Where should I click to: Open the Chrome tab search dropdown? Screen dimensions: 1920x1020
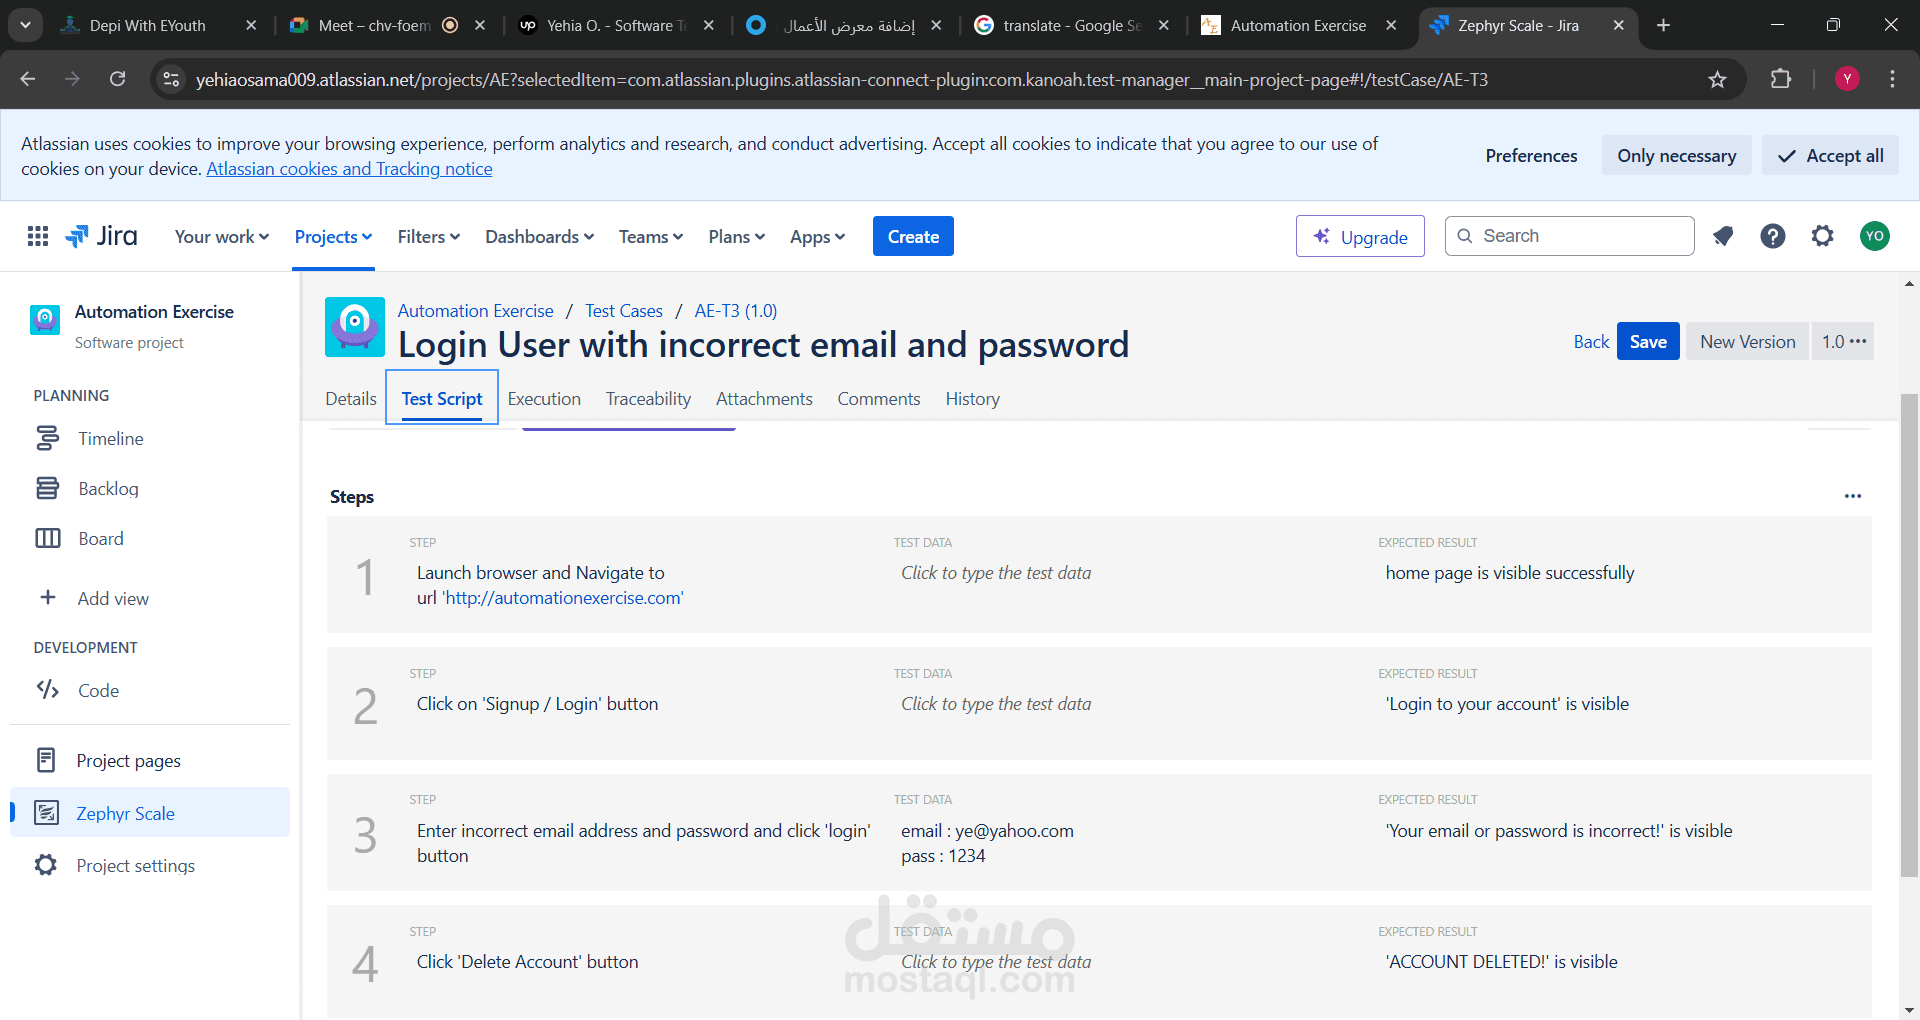25,25
